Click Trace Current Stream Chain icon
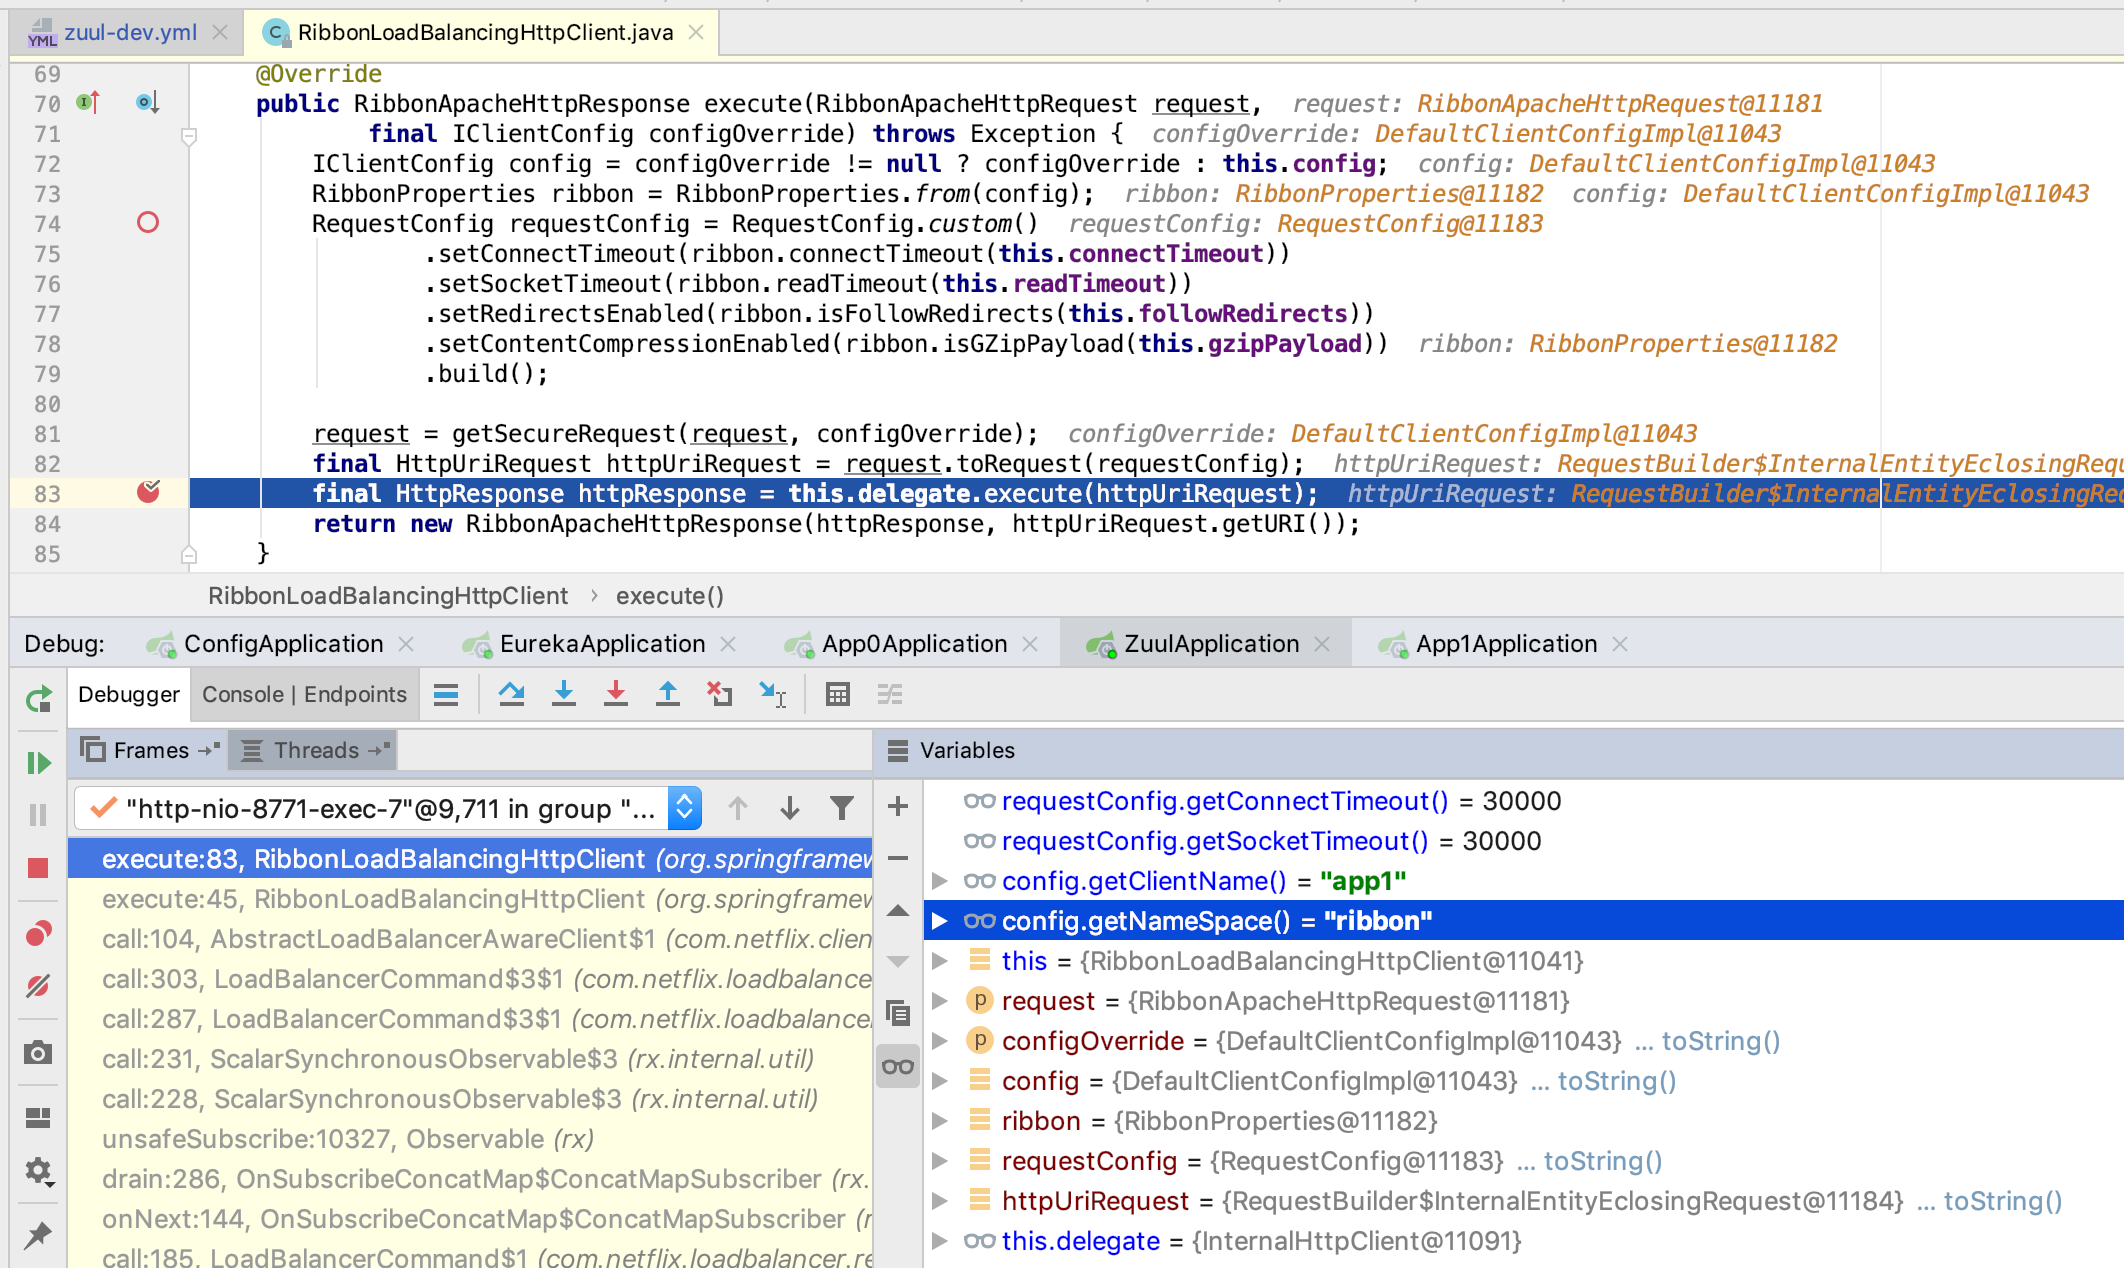 tap(890, 694)
